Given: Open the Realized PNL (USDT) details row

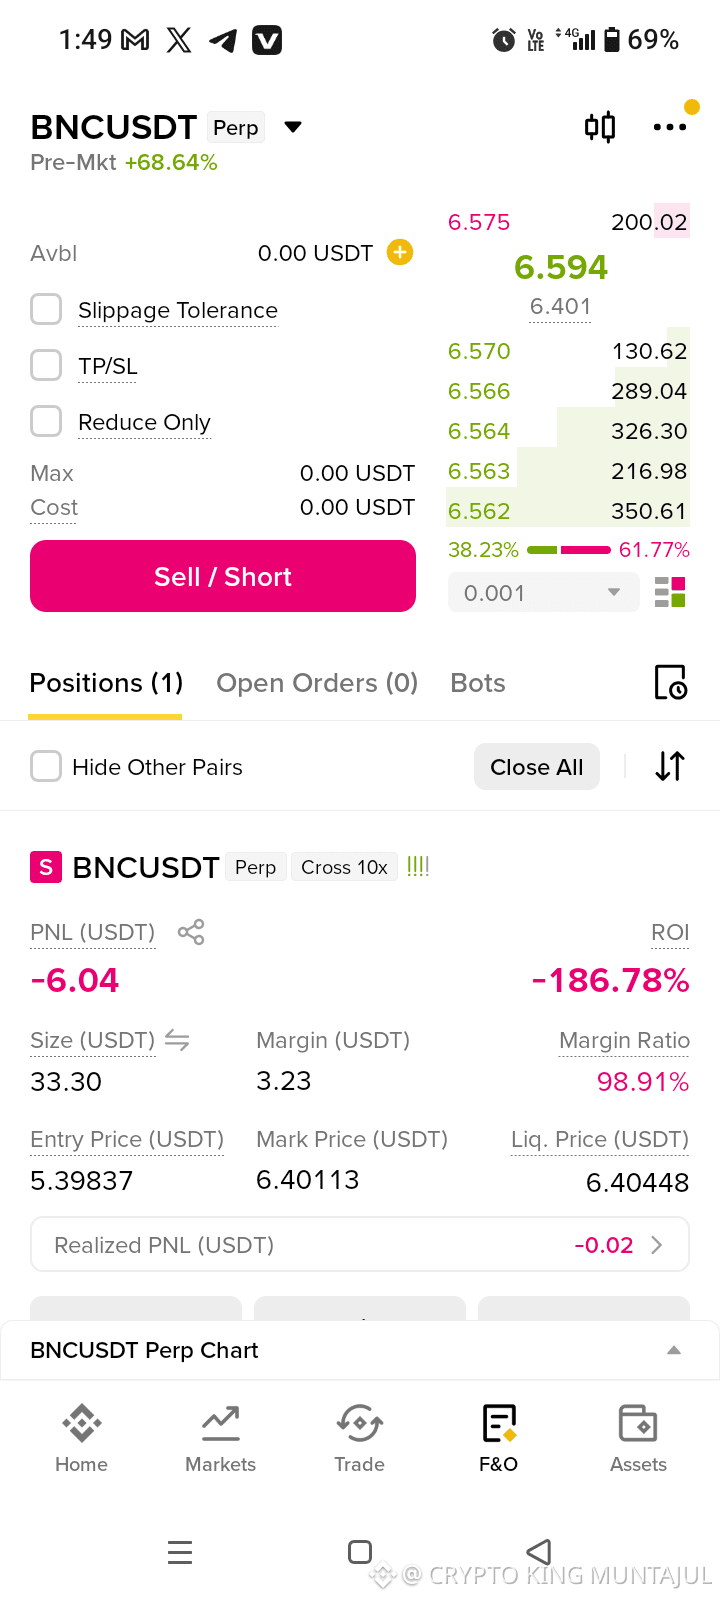Looking at the screenshot, I should (360, 1245).
